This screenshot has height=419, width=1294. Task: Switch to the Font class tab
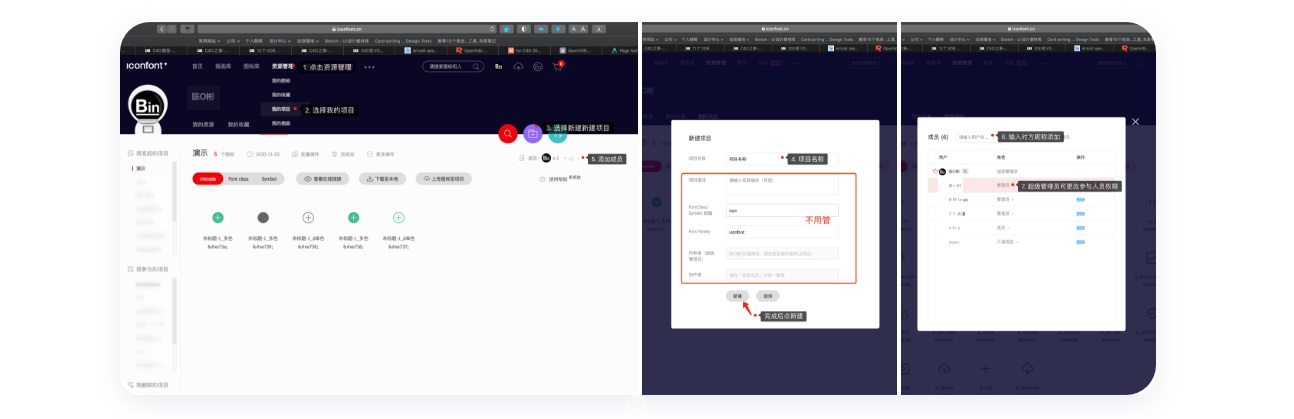point(239,178)
